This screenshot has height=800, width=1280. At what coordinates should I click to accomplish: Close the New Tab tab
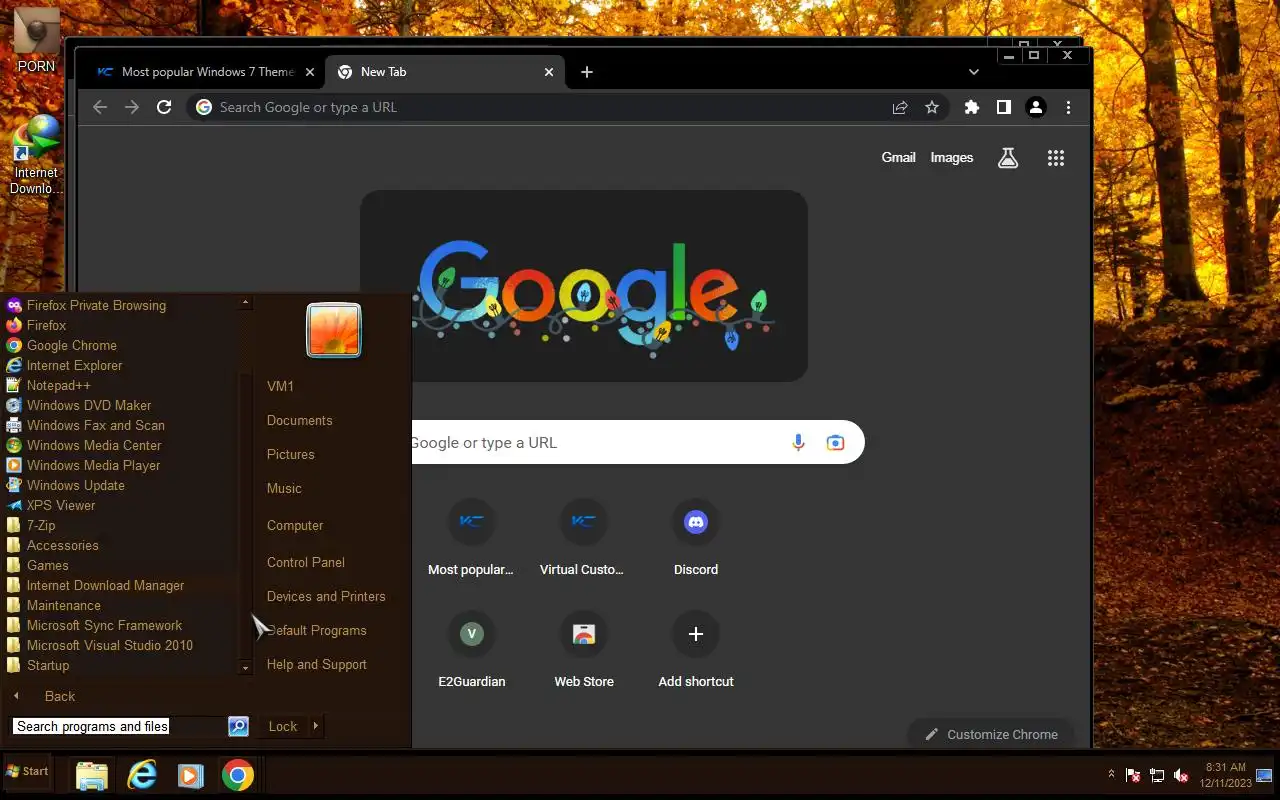tap(548, 72)
